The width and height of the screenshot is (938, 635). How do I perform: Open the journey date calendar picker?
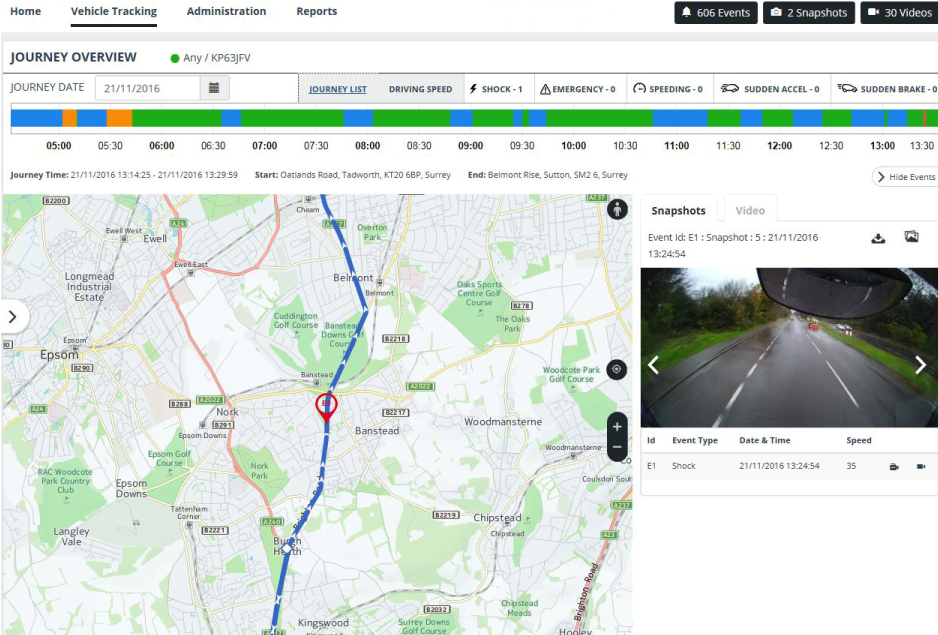[x=214, y=88]
